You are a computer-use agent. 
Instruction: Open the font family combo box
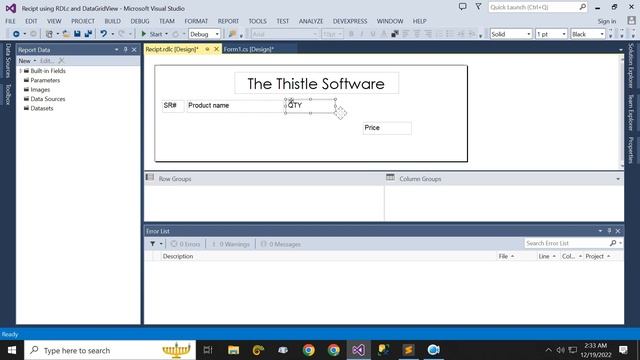click(x=284, y=34)
